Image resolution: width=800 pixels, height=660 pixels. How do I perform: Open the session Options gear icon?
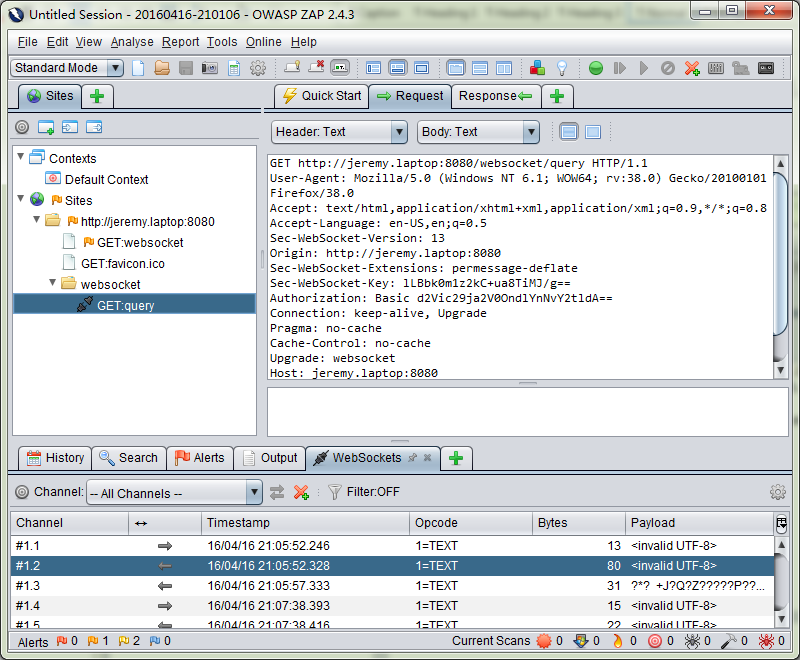257,68
